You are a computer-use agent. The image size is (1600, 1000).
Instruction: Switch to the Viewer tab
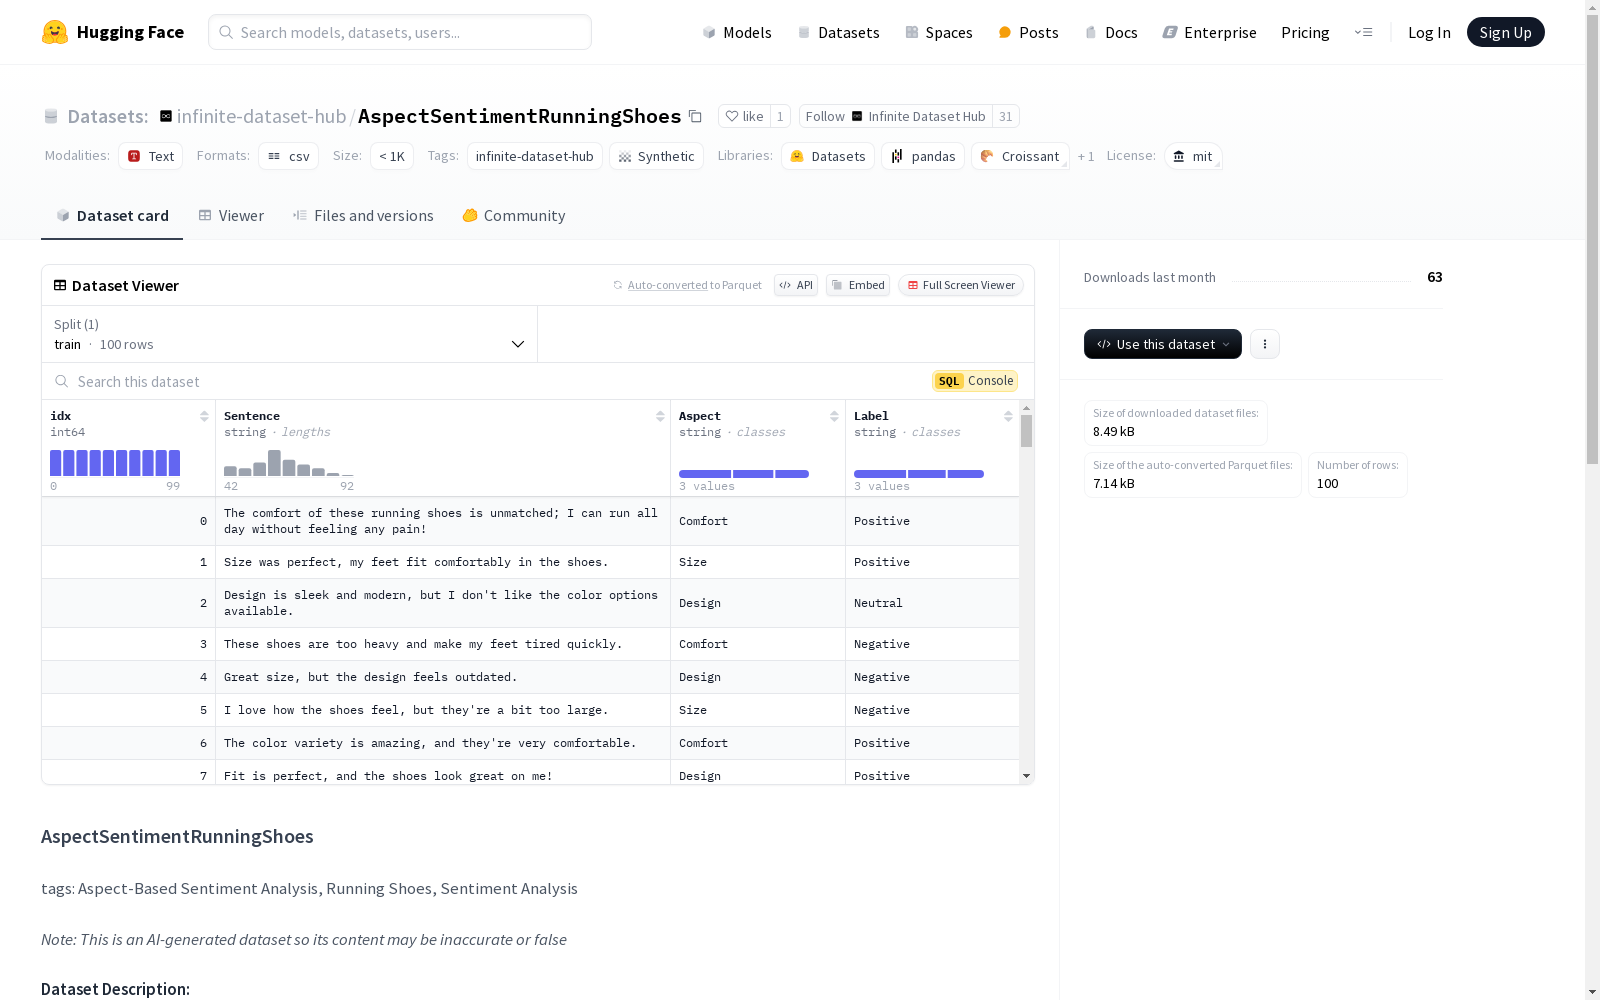tap(231, 215)
